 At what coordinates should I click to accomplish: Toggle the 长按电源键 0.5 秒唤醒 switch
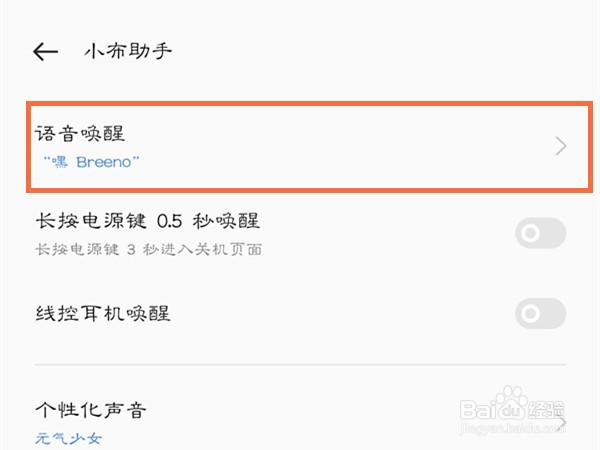[x=540, y=234]
